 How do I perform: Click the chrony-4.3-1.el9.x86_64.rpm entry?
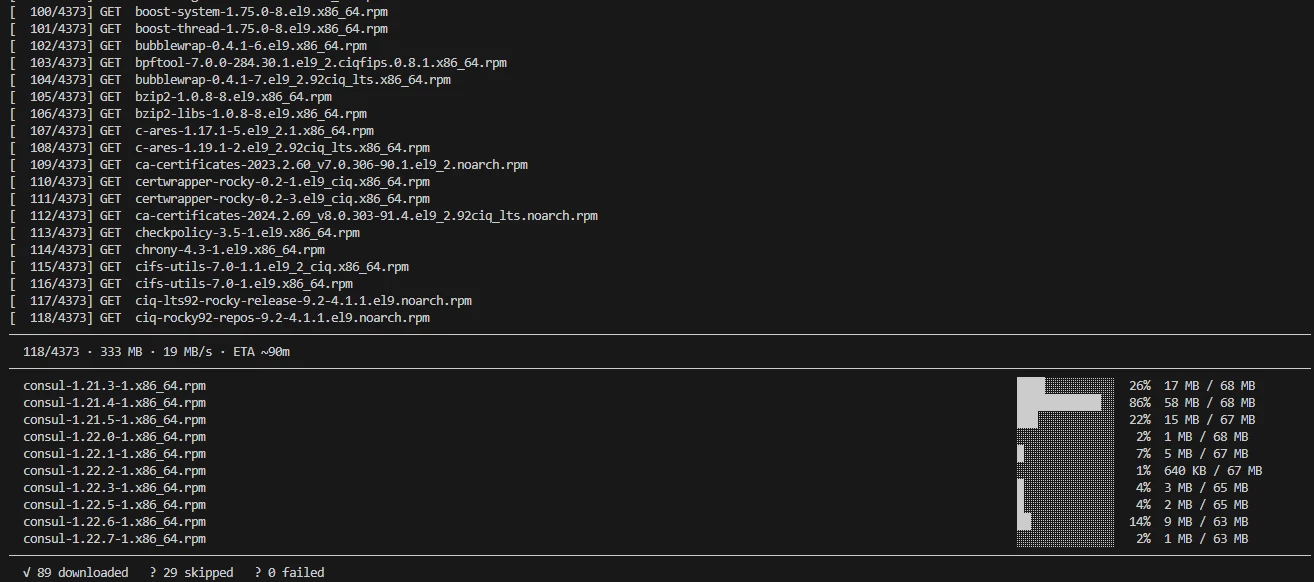[x=230, y=250]
